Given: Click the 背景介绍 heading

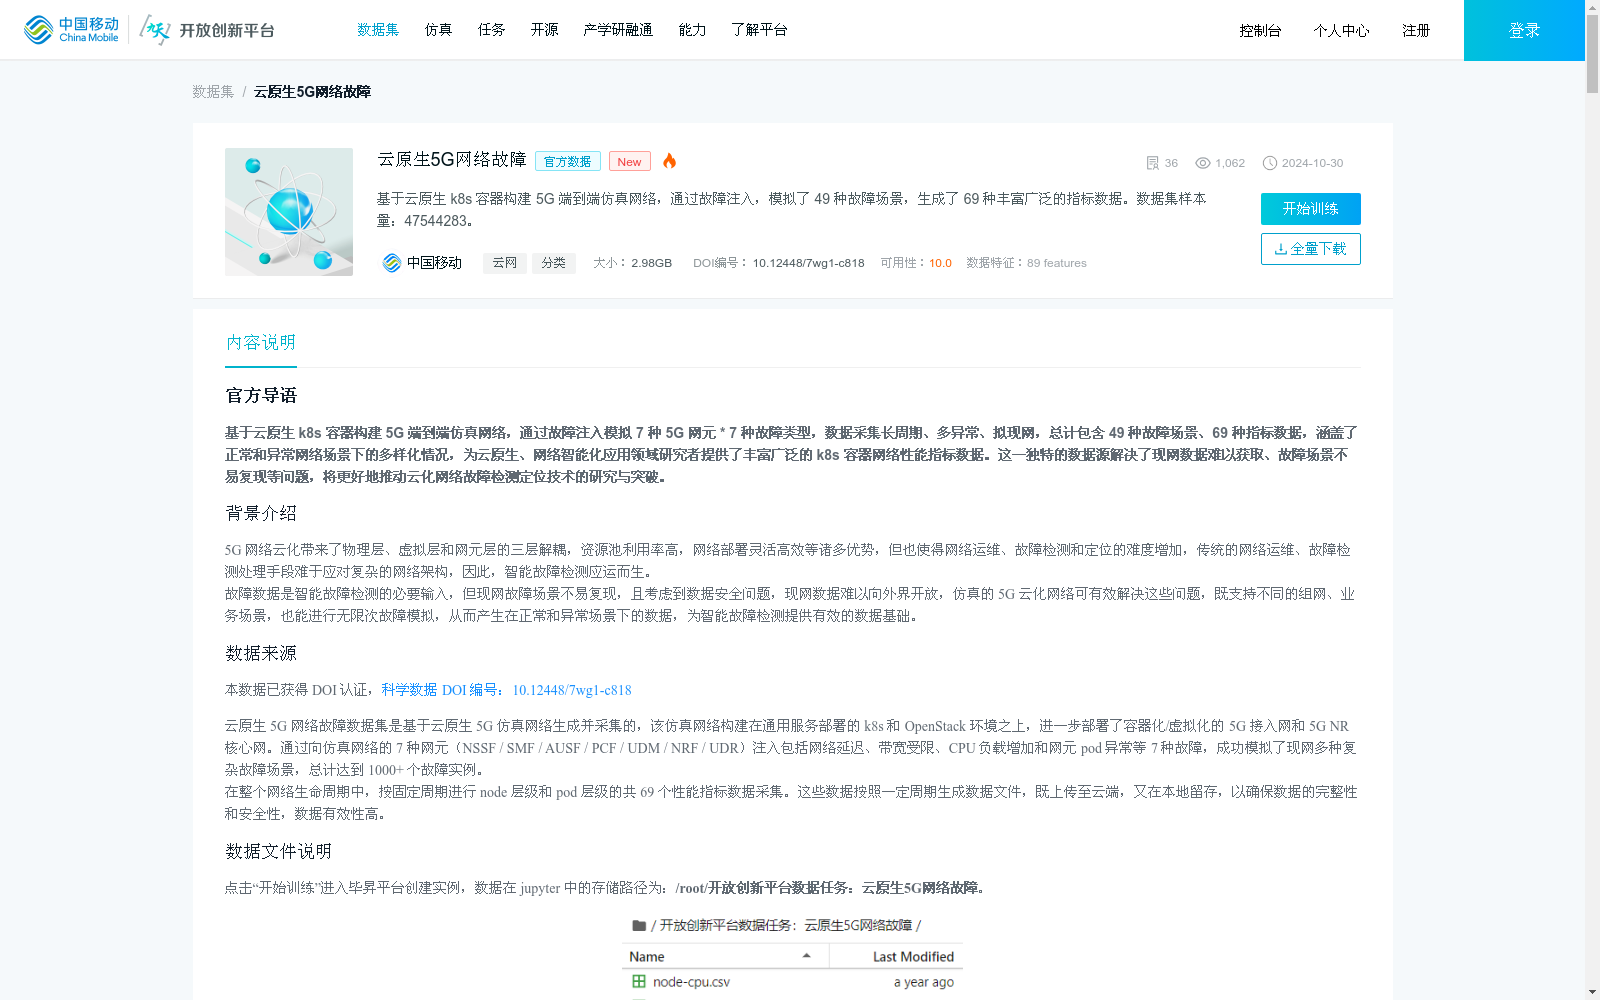Looking at the screenshot, I should (261, 514).
